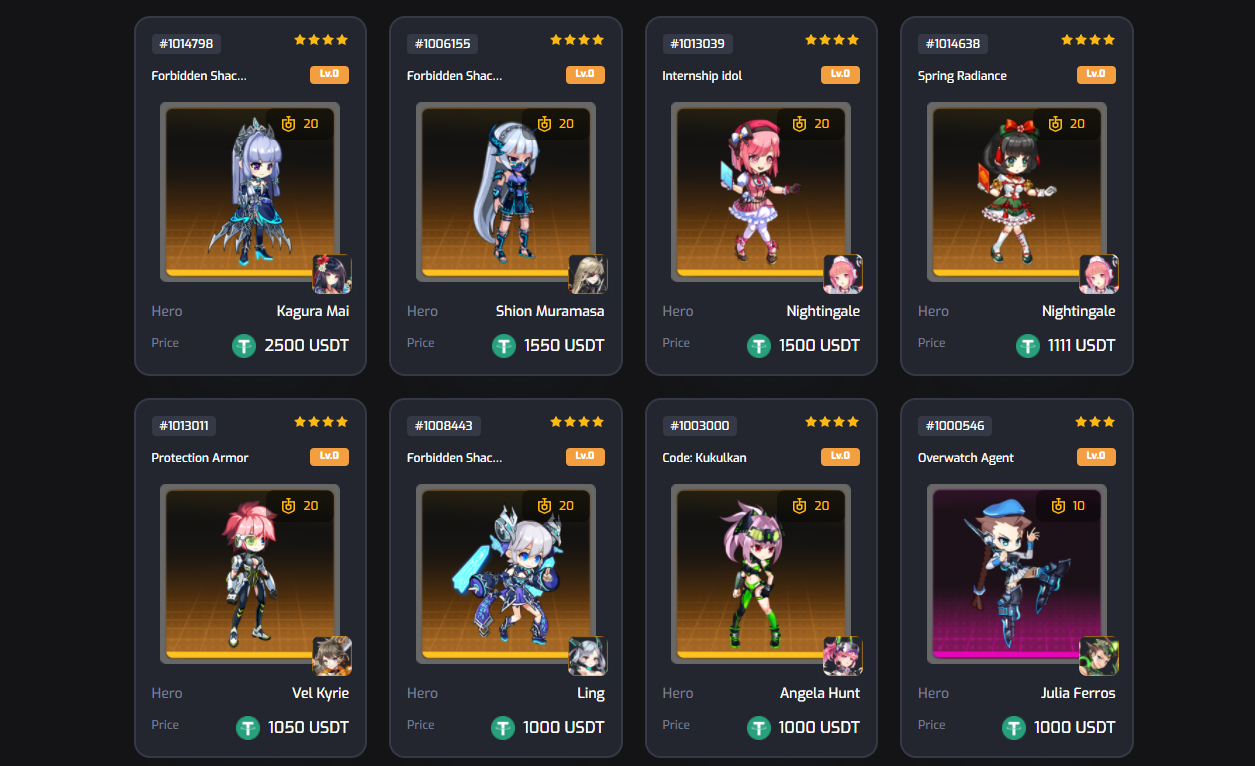The image size is (1255, 766).
Task: Click the 1050 USDT price on Vel Kyrie
Action: tap(308, 728)
